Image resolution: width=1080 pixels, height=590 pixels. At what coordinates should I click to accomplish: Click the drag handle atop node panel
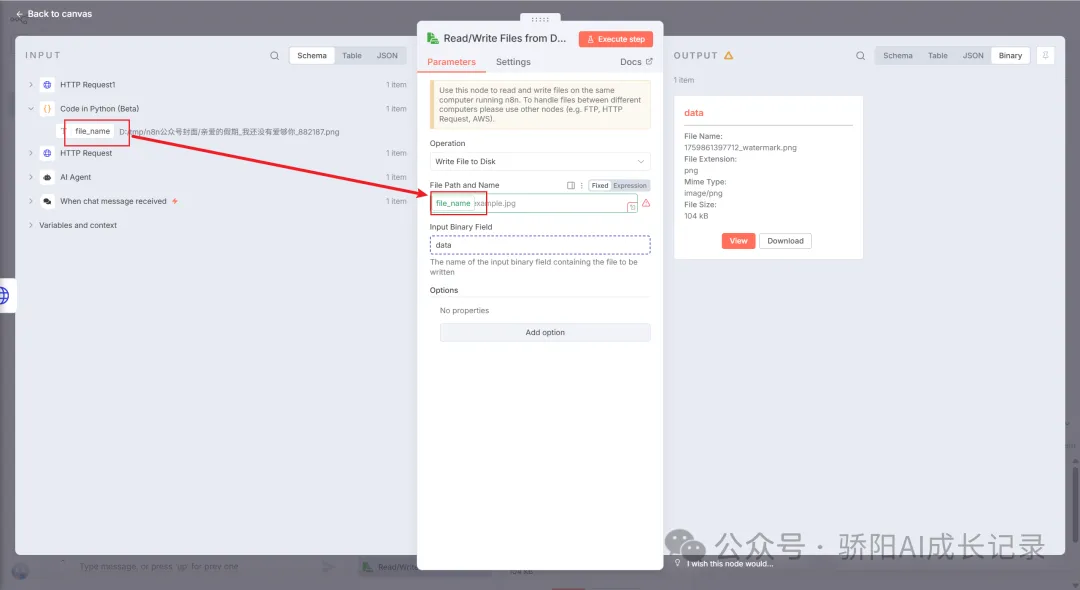(x=540, y=19)
